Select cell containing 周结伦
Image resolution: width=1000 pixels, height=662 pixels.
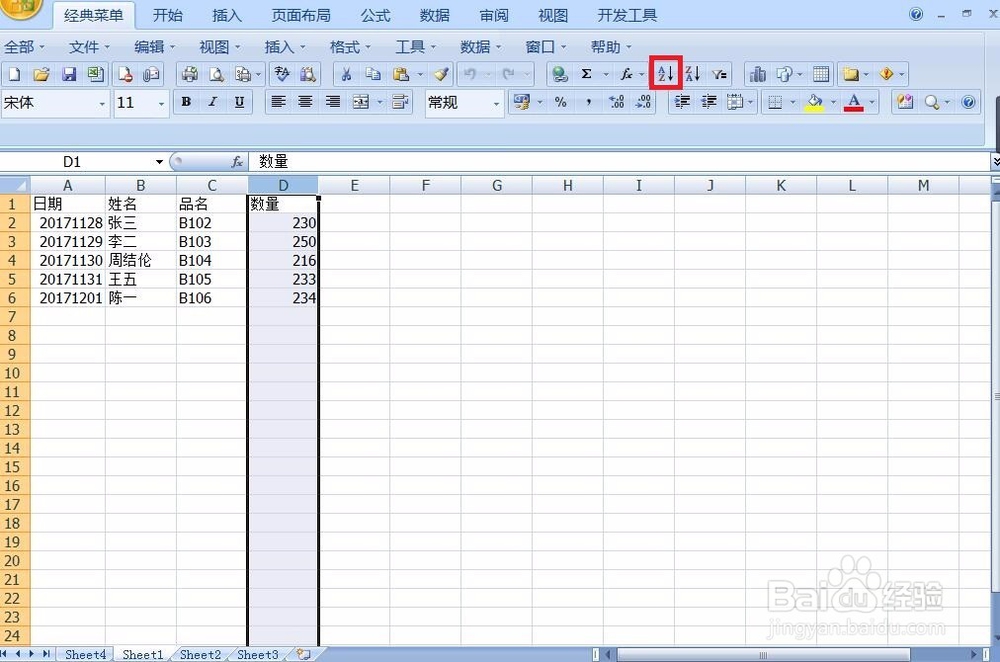(141, 260)
